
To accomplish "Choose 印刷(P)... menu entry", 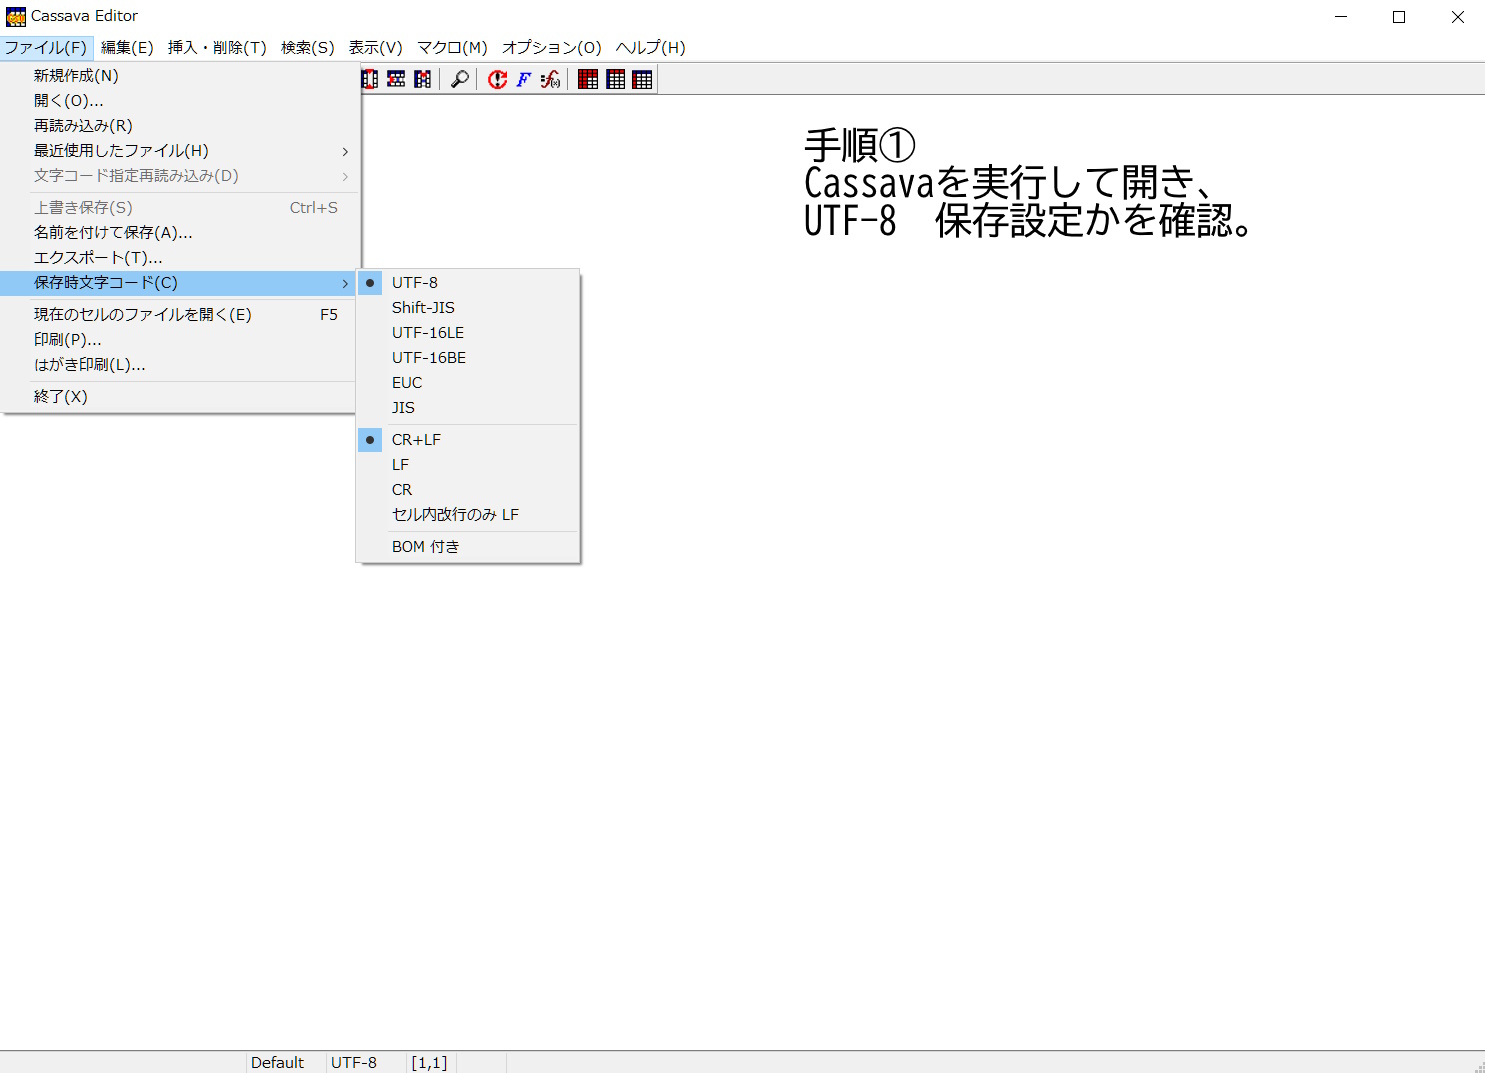I will [x=179, y=340].
